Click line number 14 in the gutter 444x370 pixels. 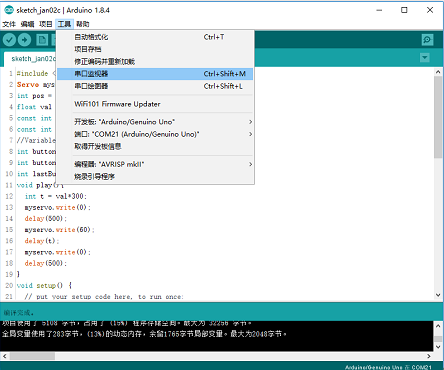click(x=9, y=219)
